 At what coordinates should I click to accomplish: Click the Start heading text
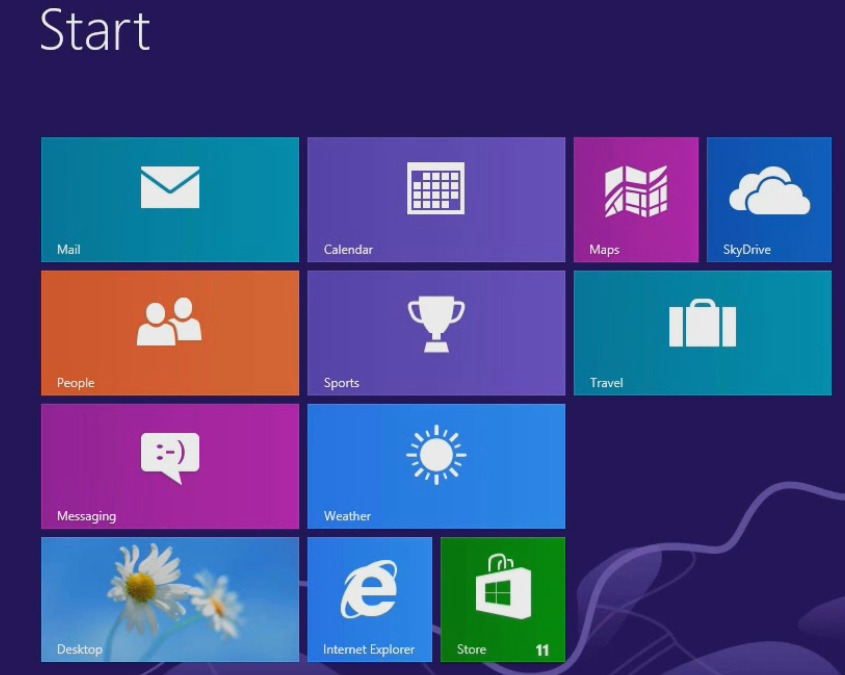coord(95,30)
